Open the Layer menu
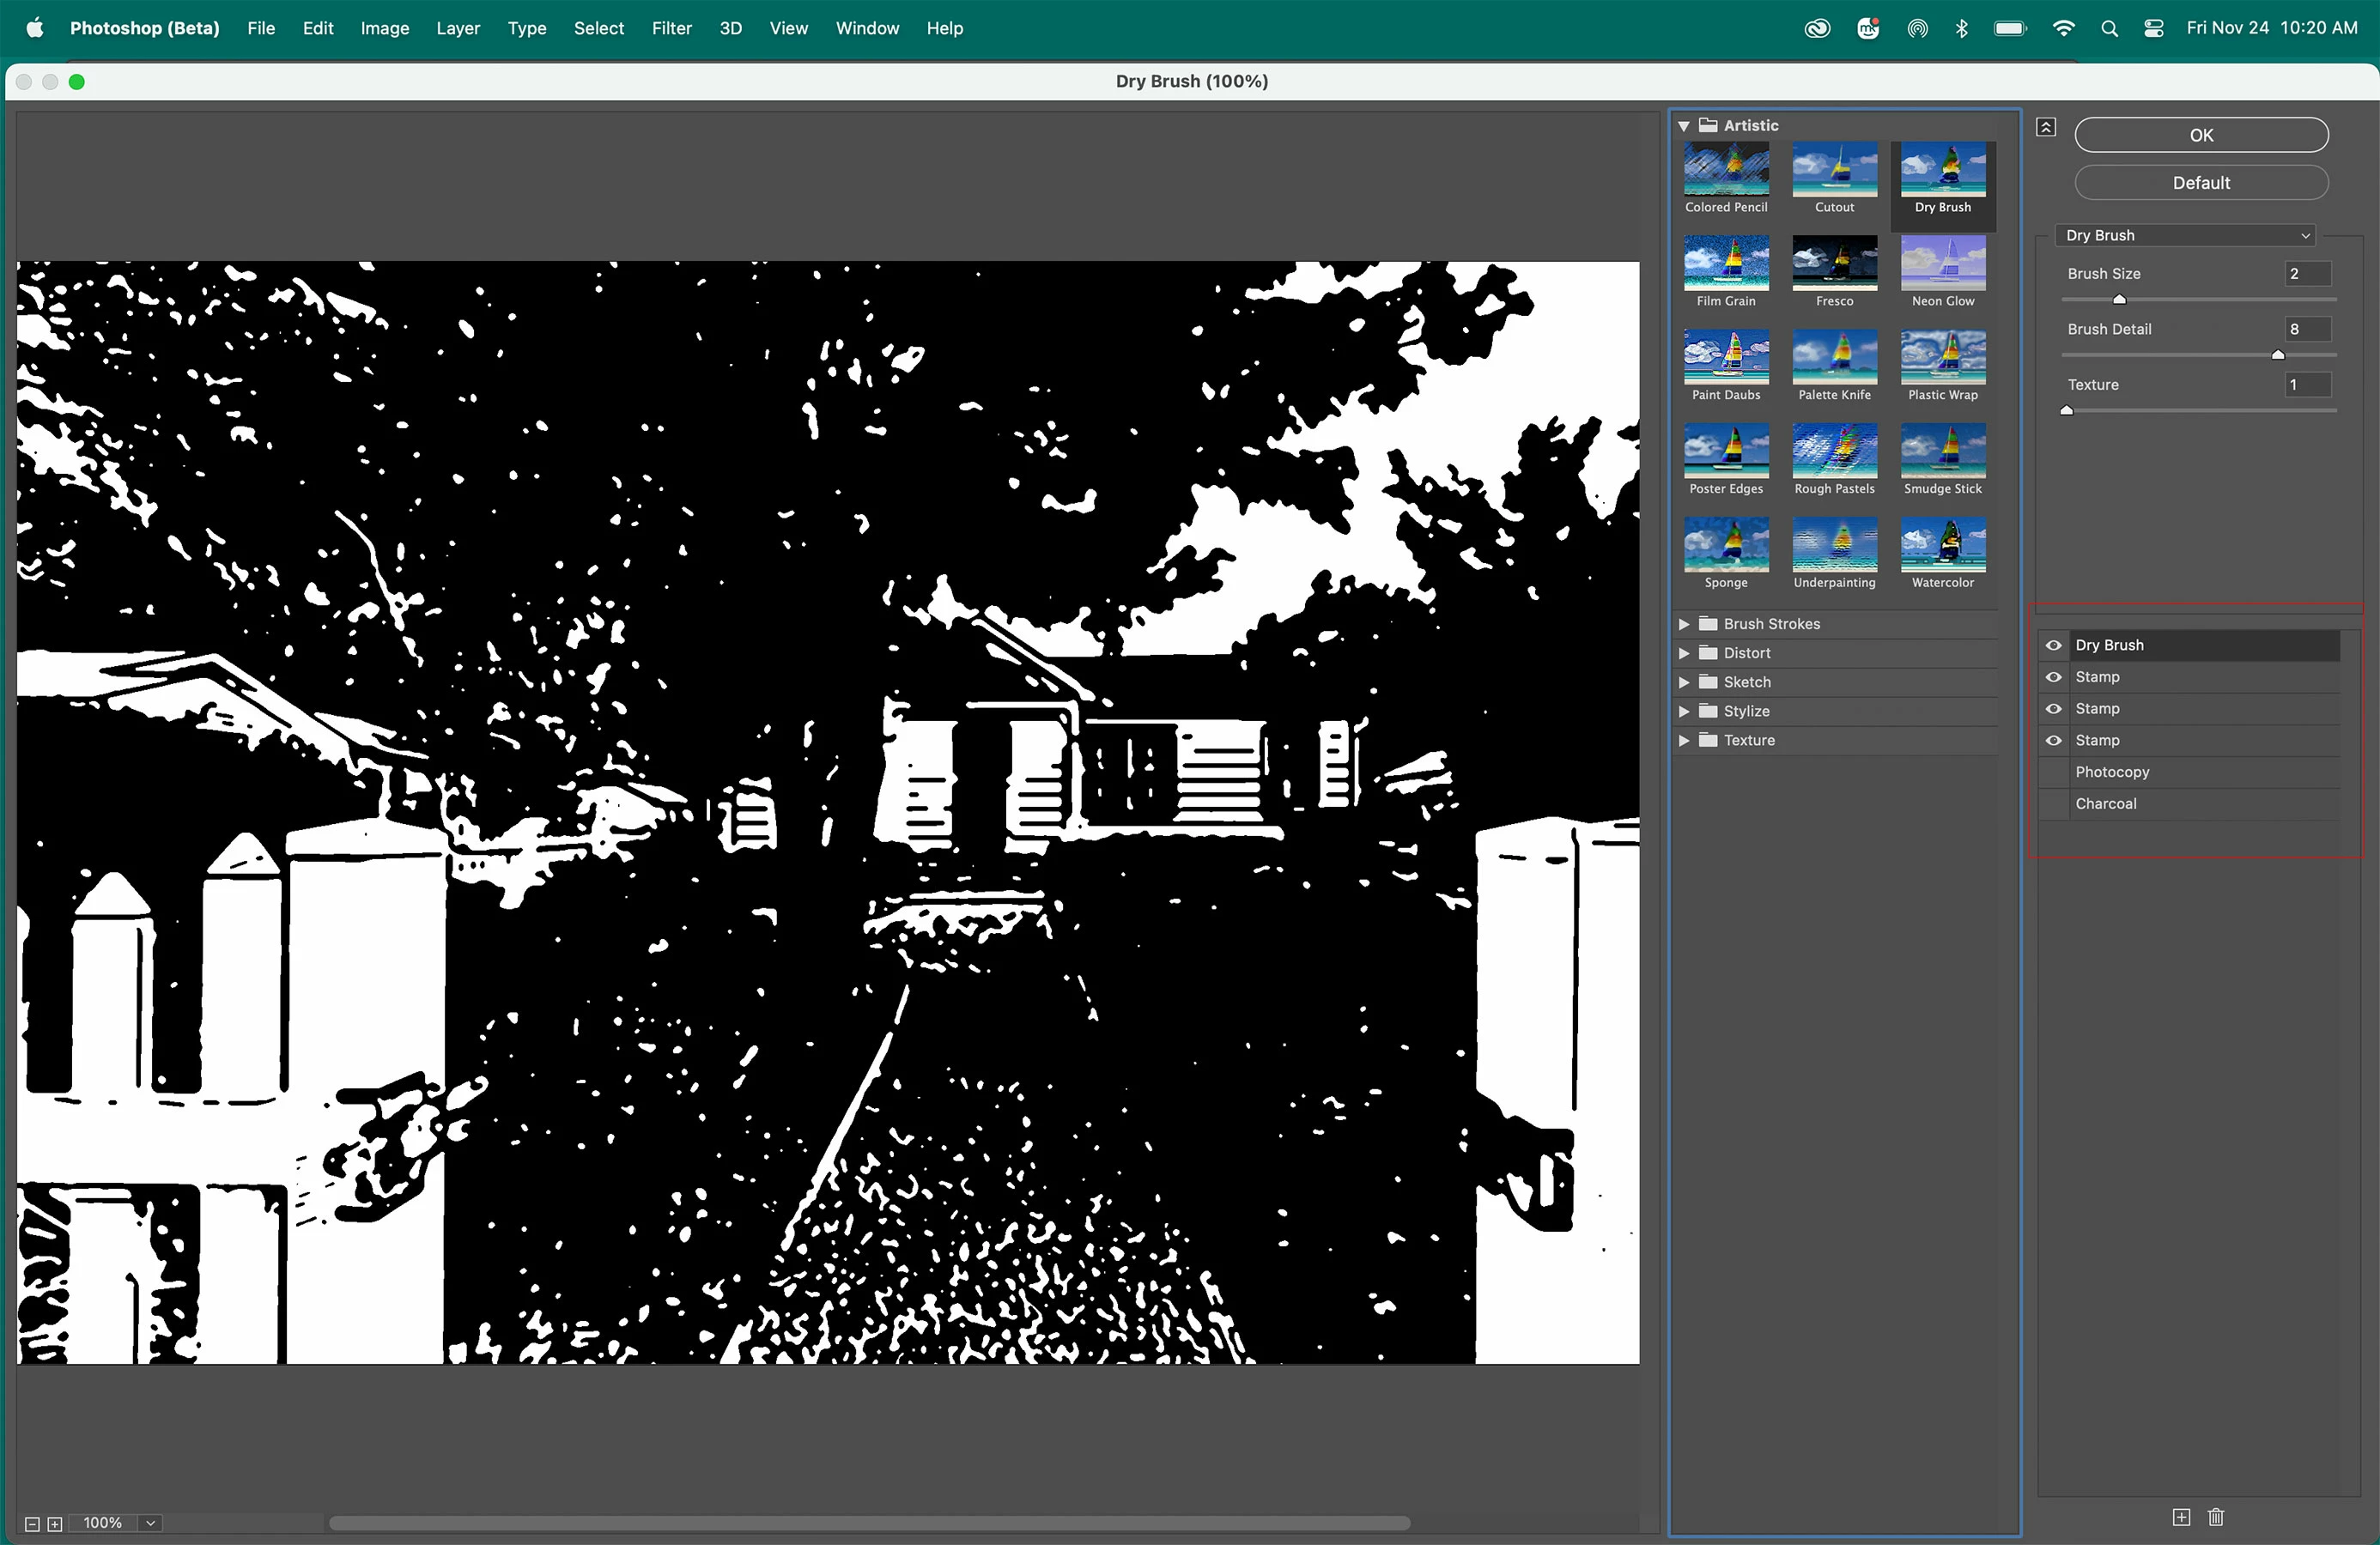2380x1545 pixels. click(458, 28)
